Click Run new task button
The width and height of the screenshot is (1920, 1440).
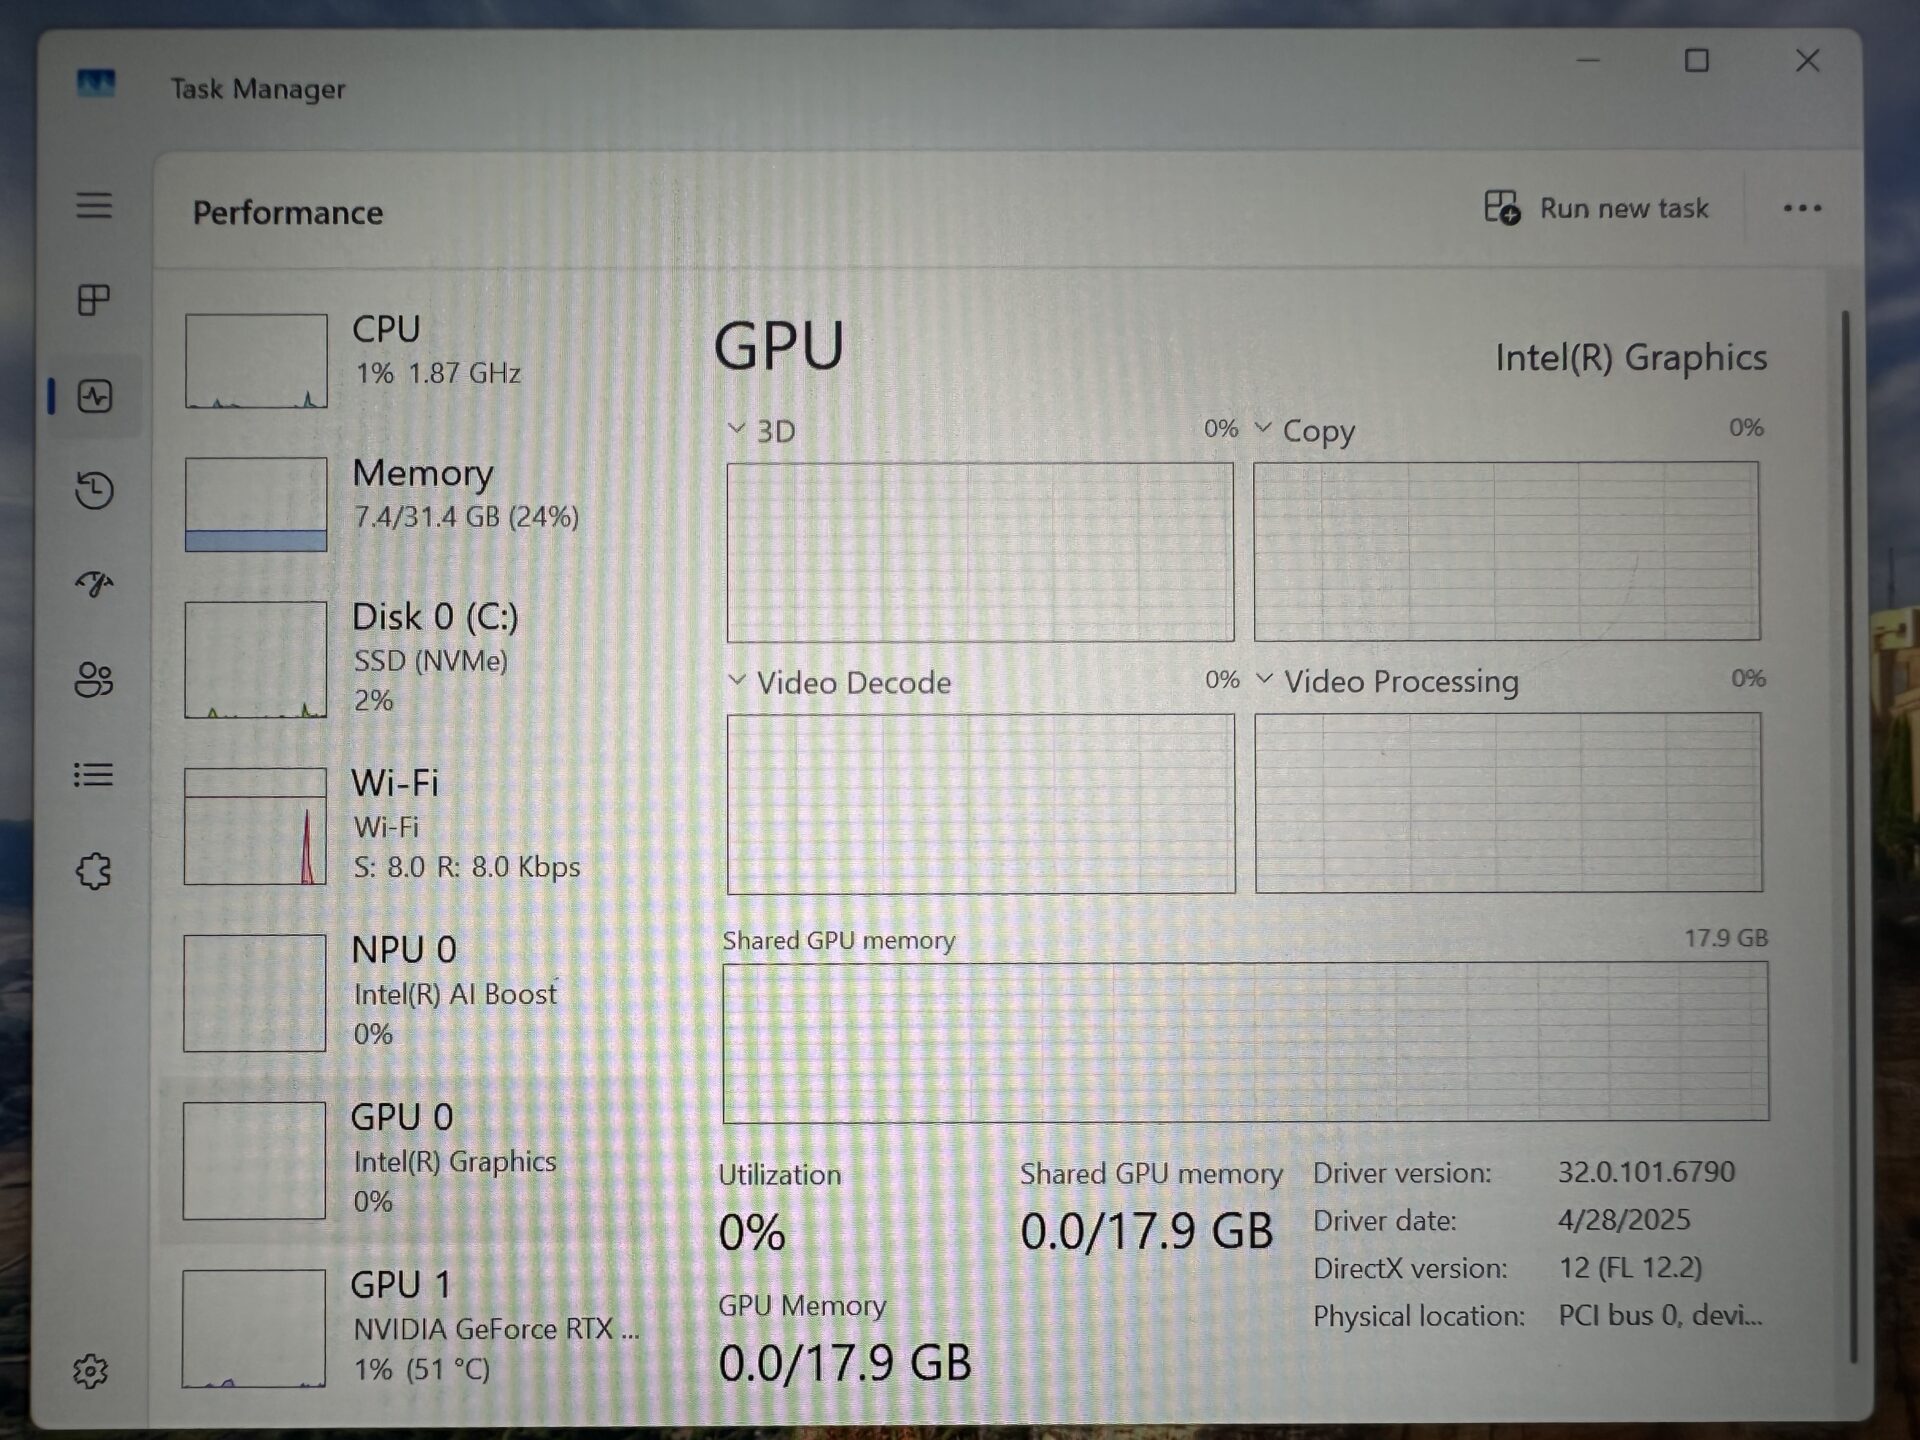tap(1597, 208)
